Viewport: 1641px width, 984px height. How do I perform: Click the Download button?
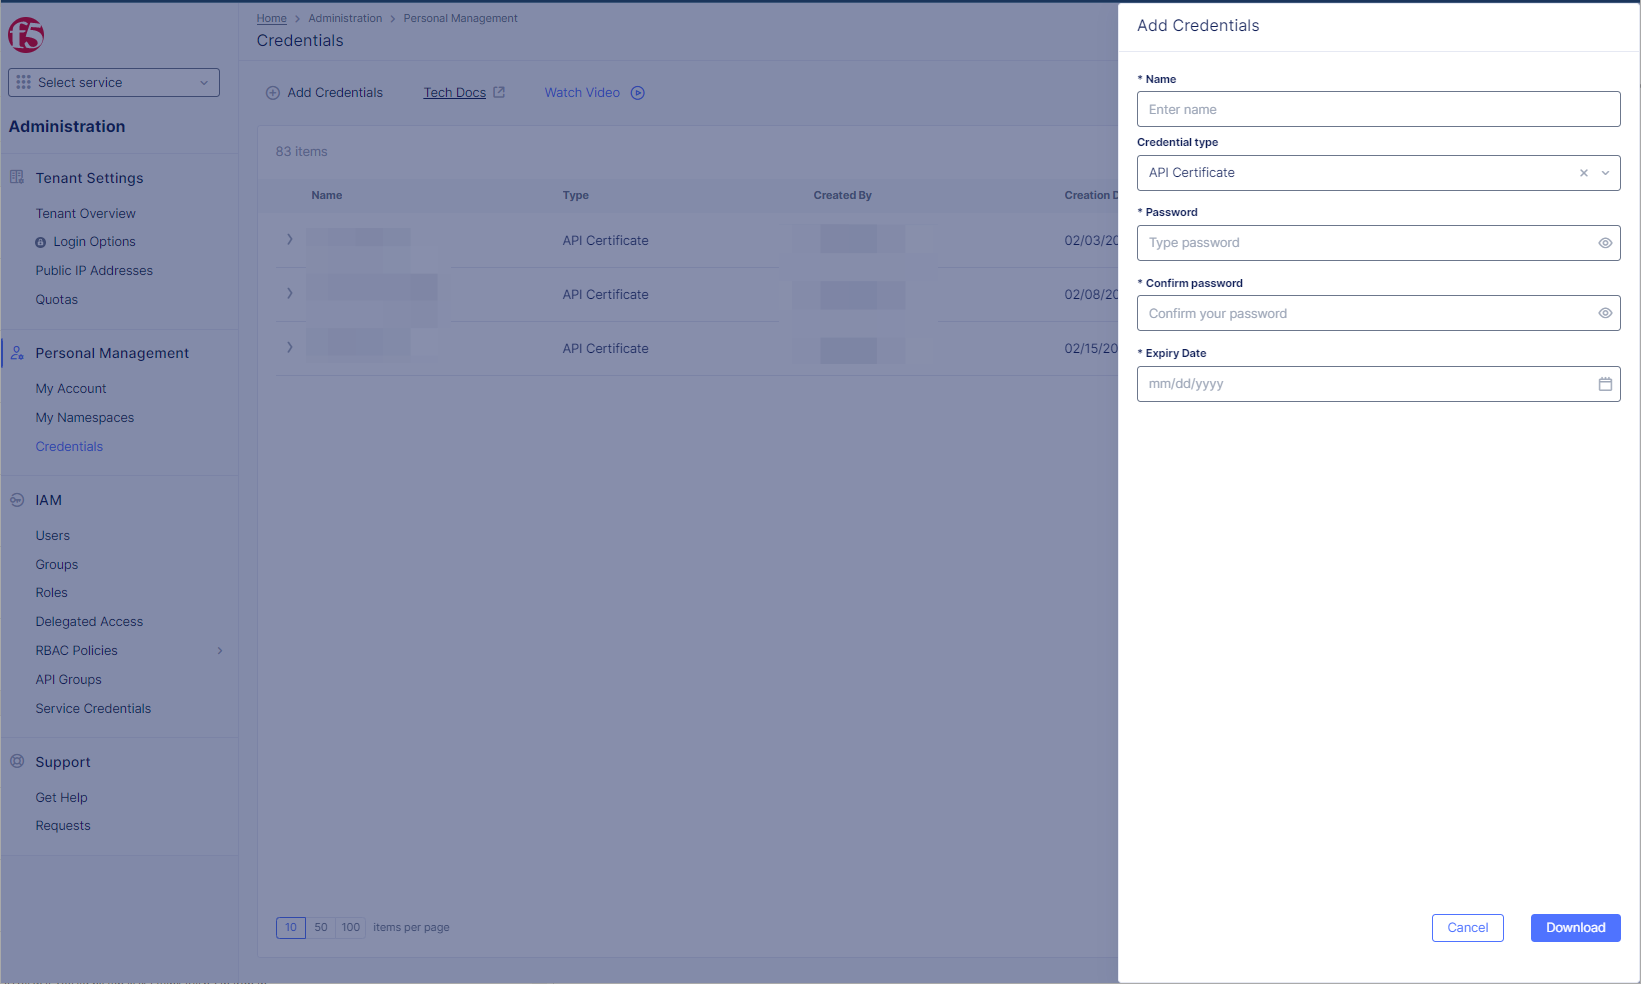[1574, 928]
